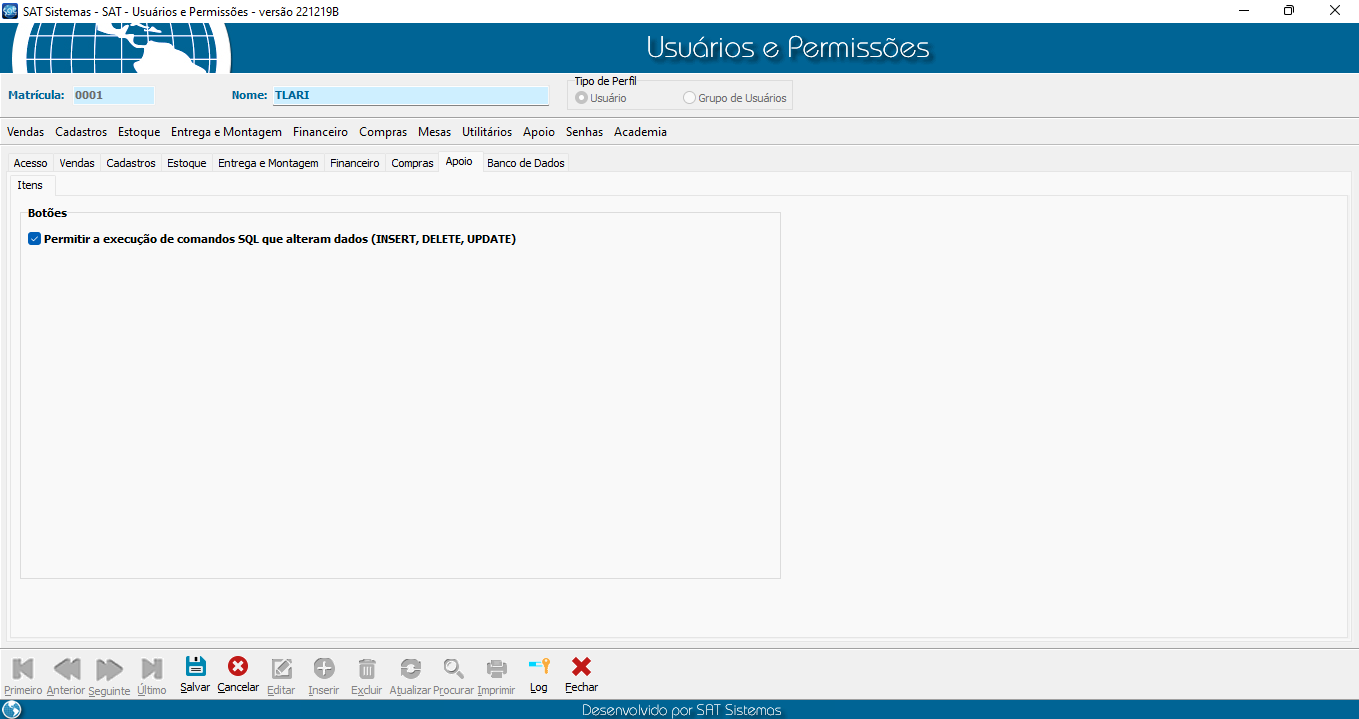
Task: Click the Excluir trash icon
Action: click(x=367, y=669)
